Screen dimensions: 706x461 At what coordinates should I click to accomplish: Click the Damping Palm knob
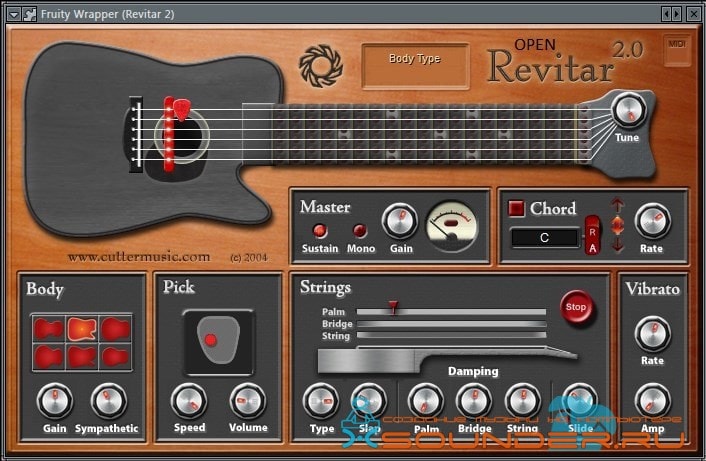[x=425, y=401]
